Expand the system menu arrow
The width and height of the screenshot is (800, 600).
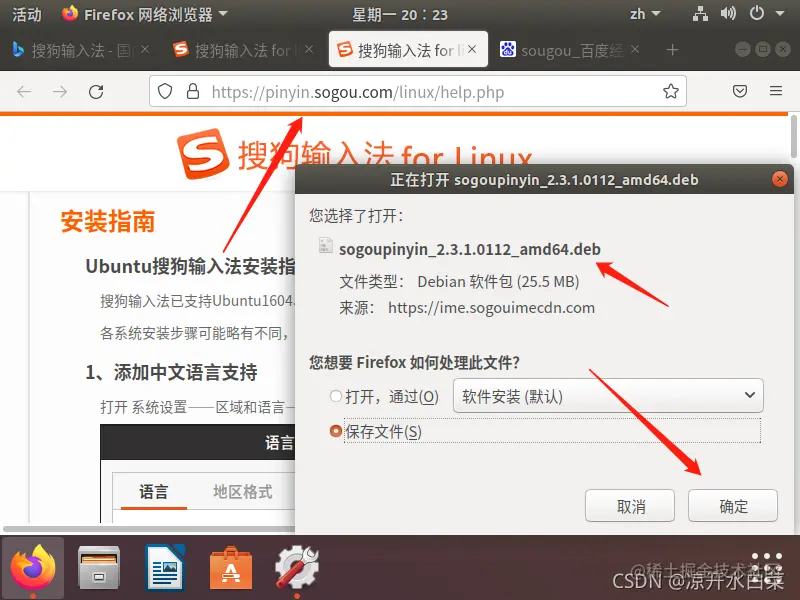click(x=780, y=14)
